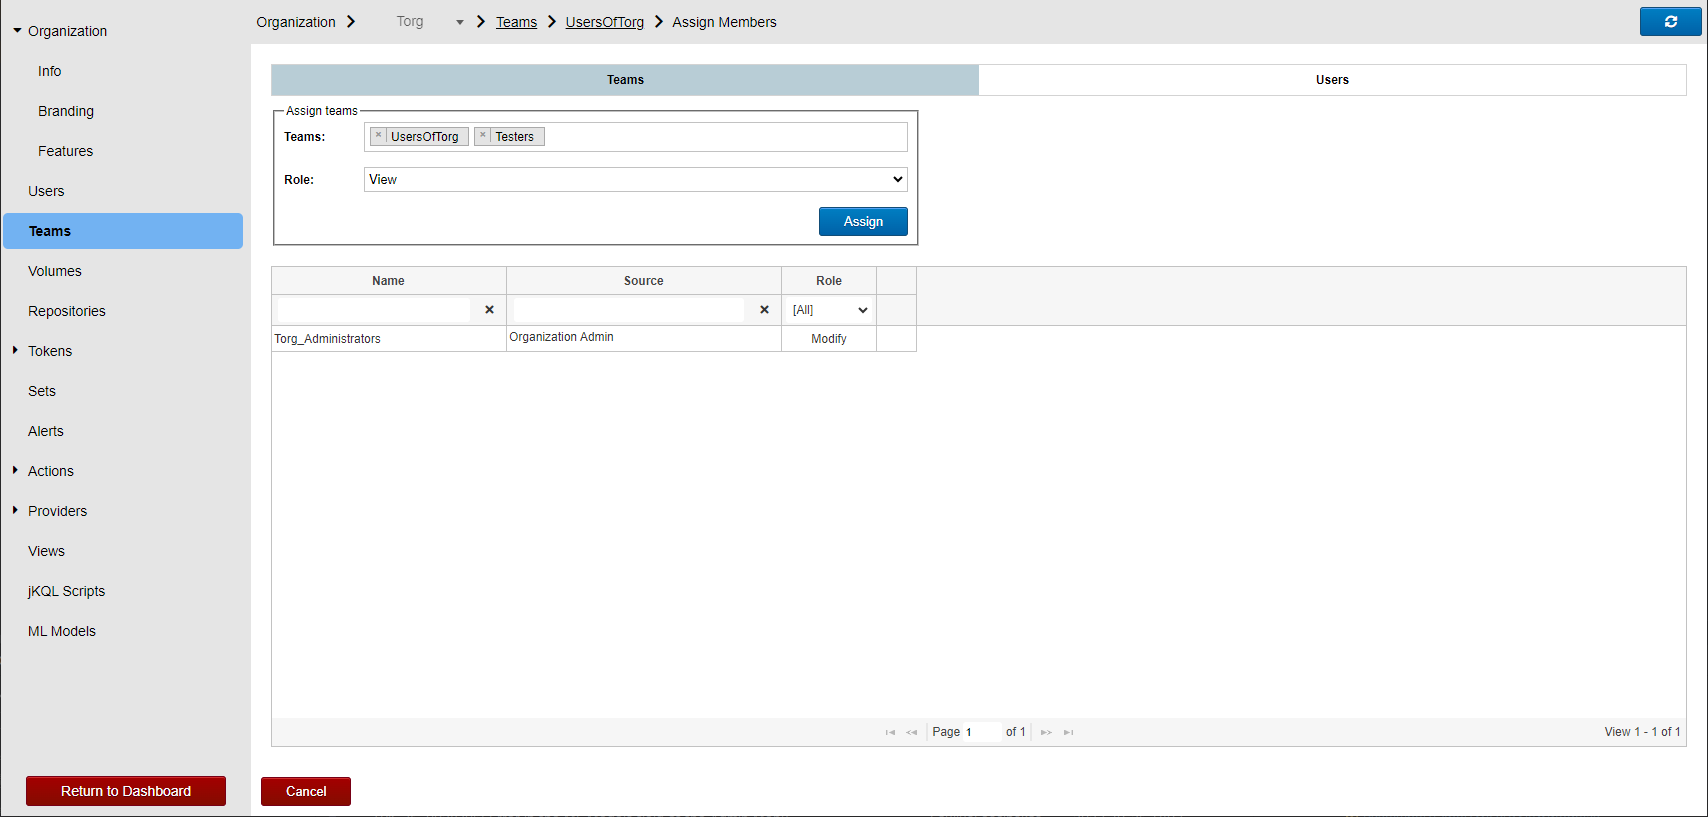Open Repositories in the sidebar
The height and width of the screenshot is (817, 1708).
click(x=67, y=311)
